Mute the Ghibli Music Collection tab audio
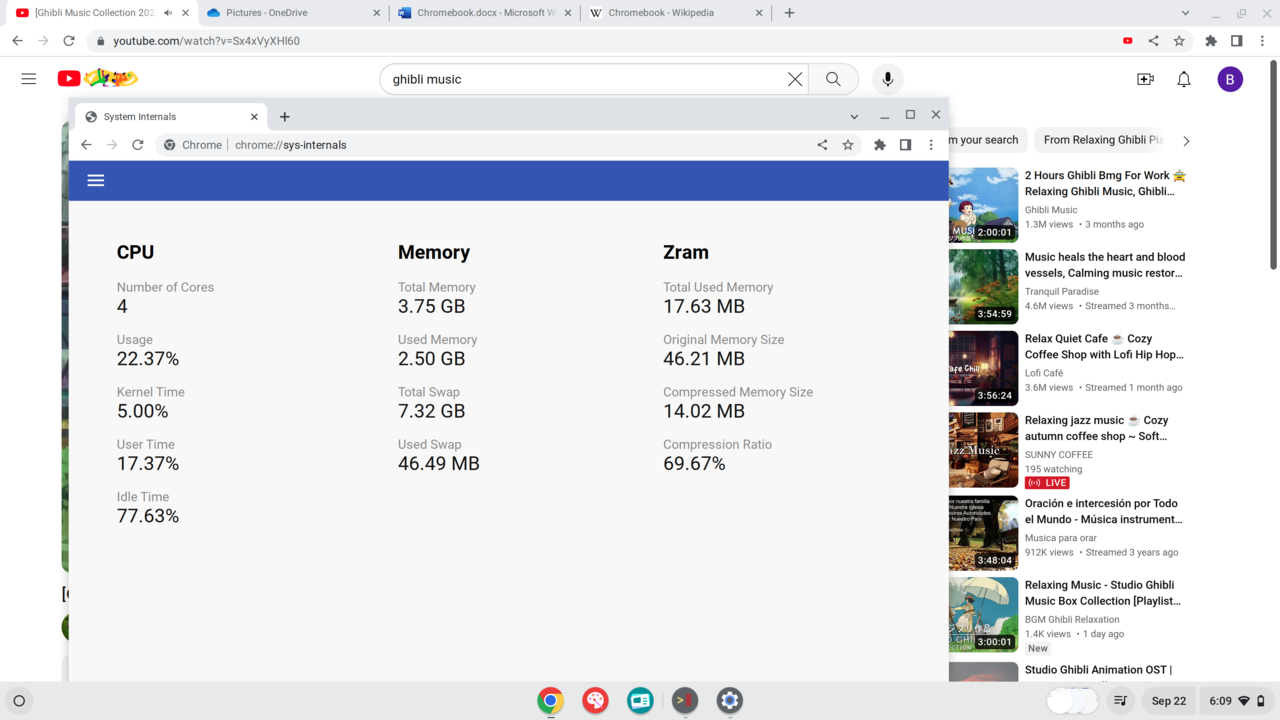 [x=168, y=13]
